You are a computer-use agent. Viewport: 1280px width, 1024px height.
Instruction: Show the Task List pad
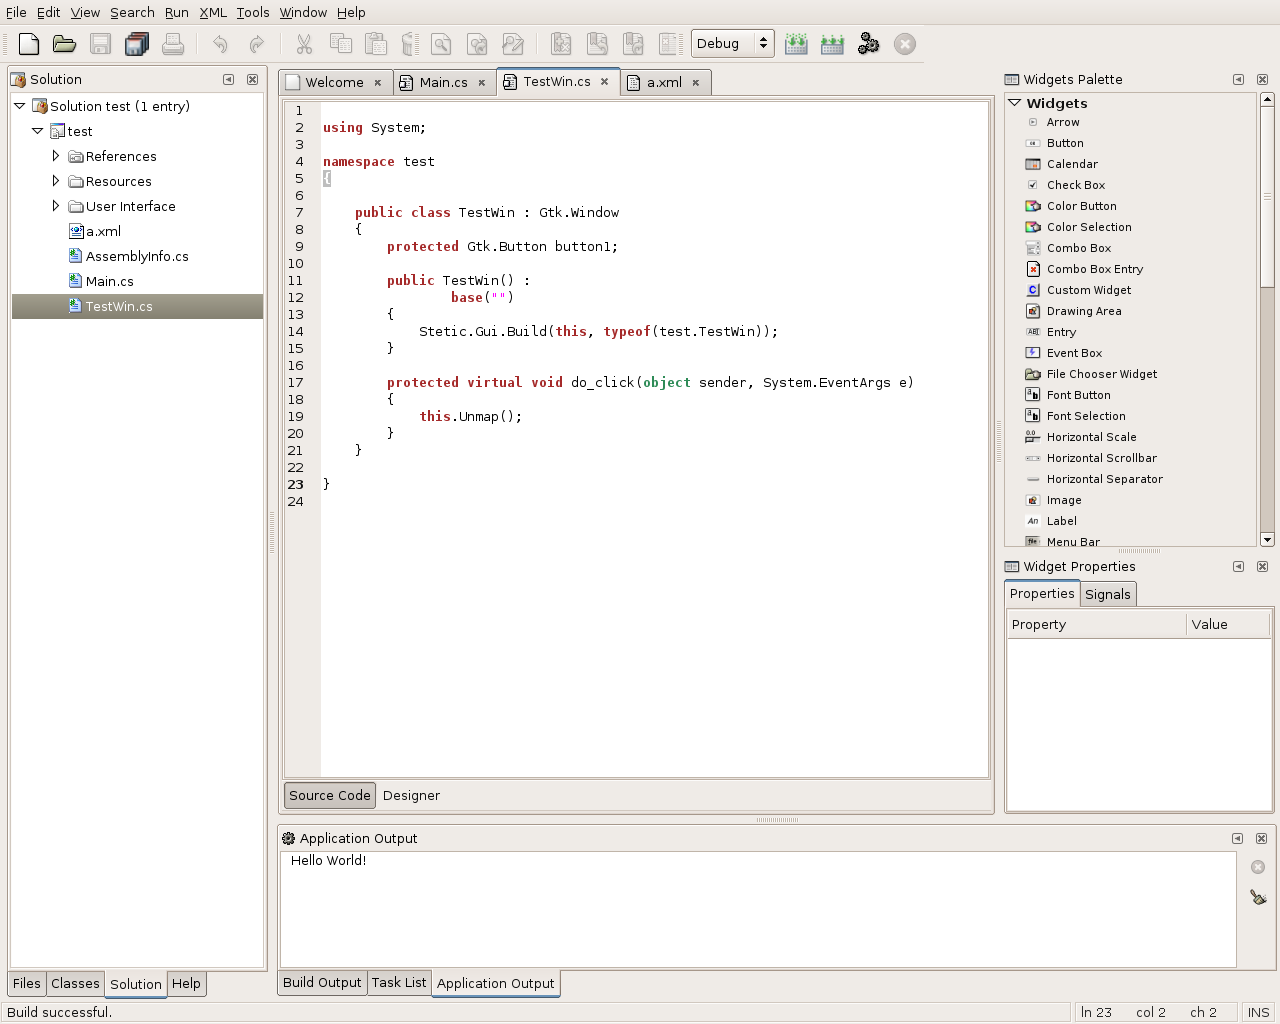(x=399, y=982)
